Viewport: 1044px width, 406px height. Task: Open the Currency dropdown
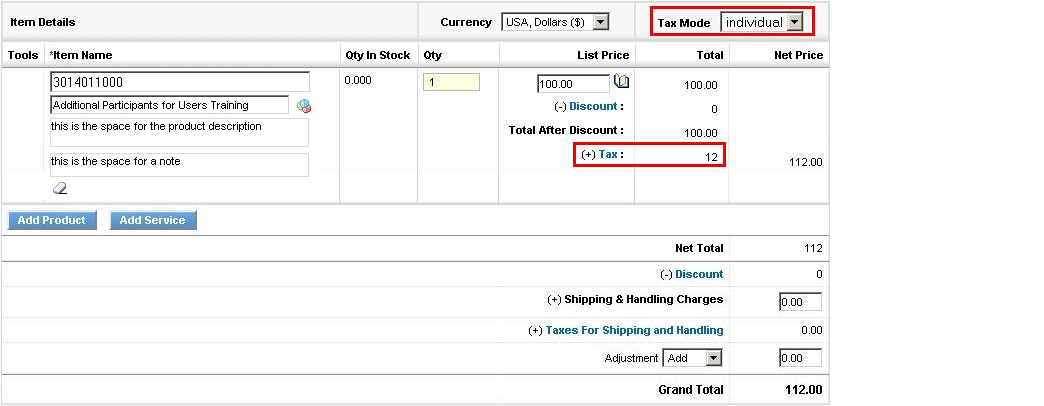(x=555, y=22)
